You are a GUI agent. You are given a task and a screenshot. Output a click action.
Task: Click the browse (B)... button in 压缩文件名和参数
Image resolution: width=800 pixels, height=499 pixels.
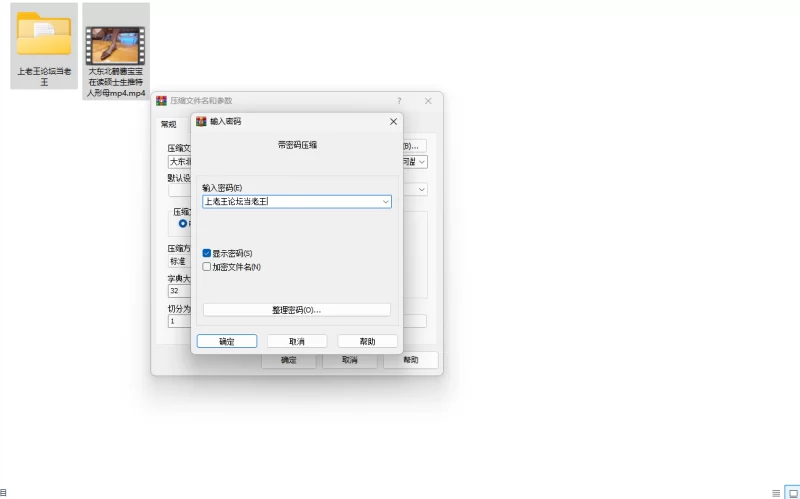coord(414,146)
